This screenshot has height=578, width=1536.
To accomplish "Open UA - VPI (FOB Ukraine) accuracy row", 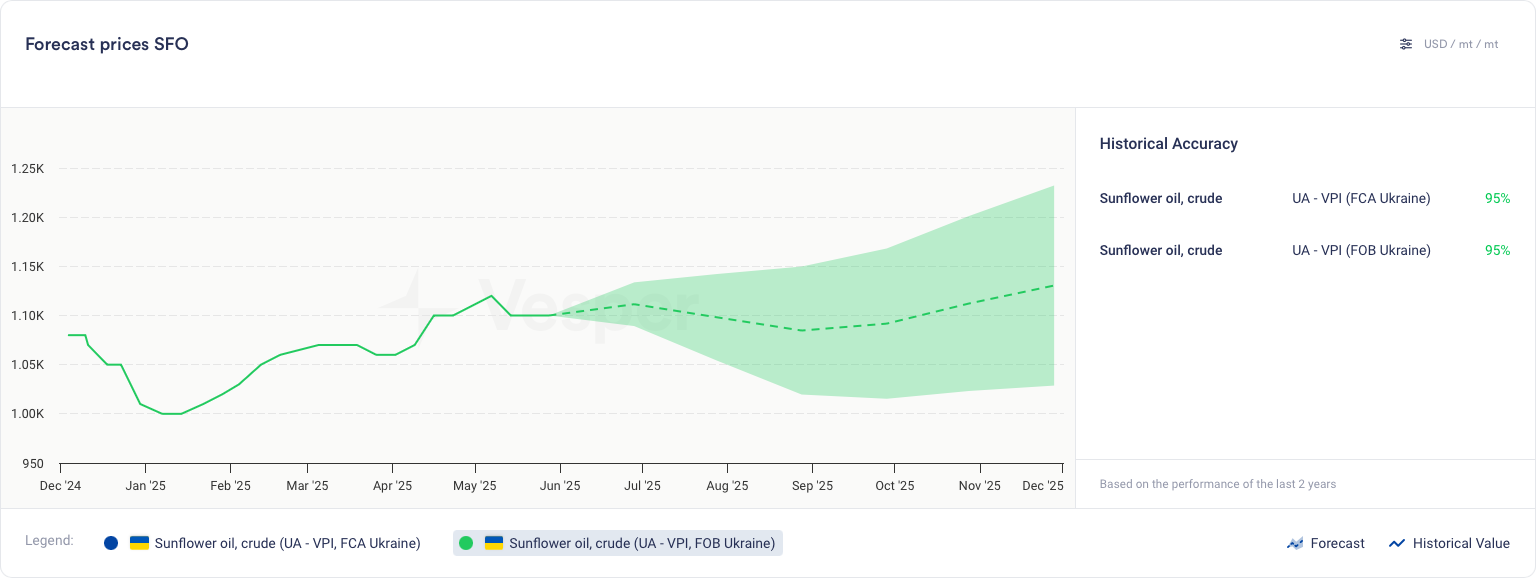I will 1361,251.
